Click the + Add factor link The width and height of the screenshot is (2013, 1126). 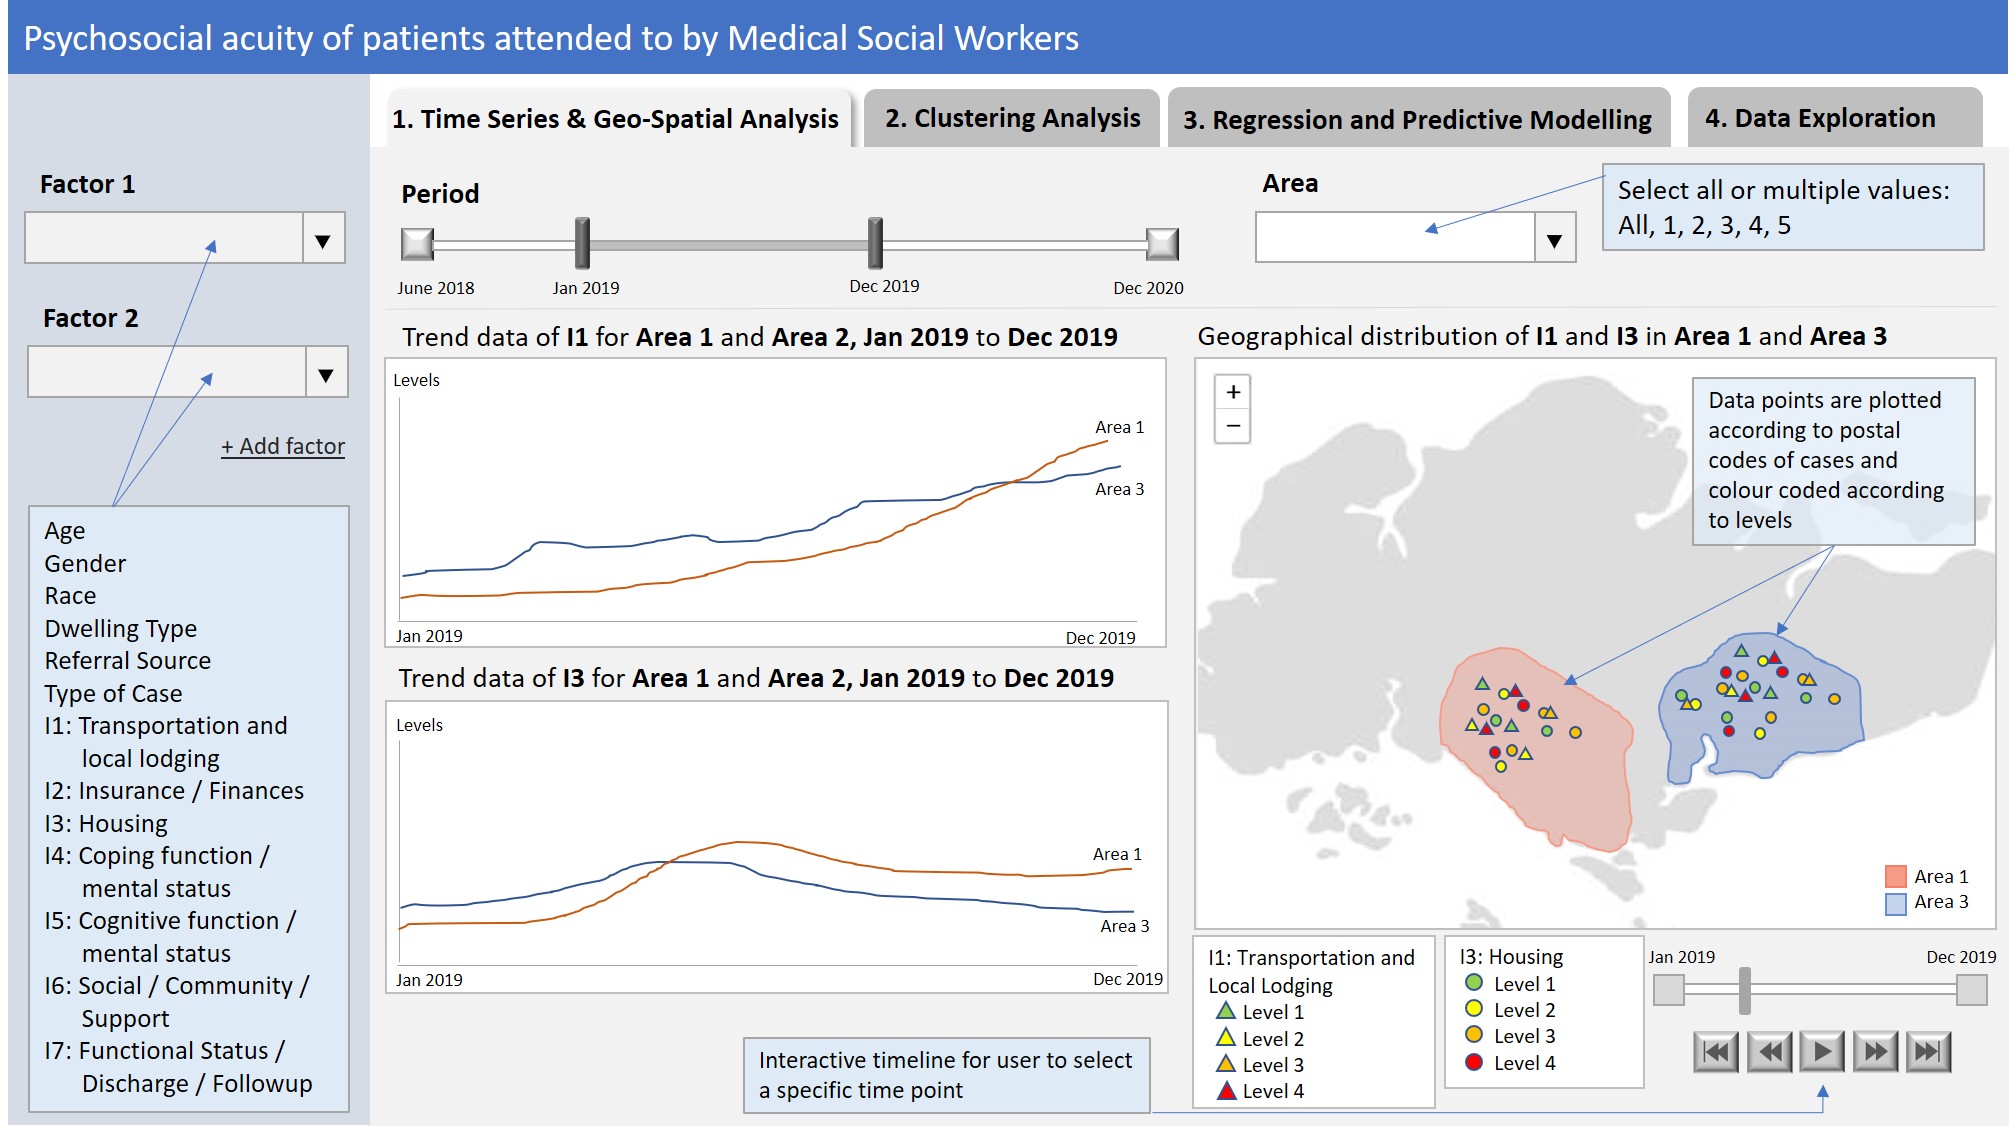tap(283, 447)
